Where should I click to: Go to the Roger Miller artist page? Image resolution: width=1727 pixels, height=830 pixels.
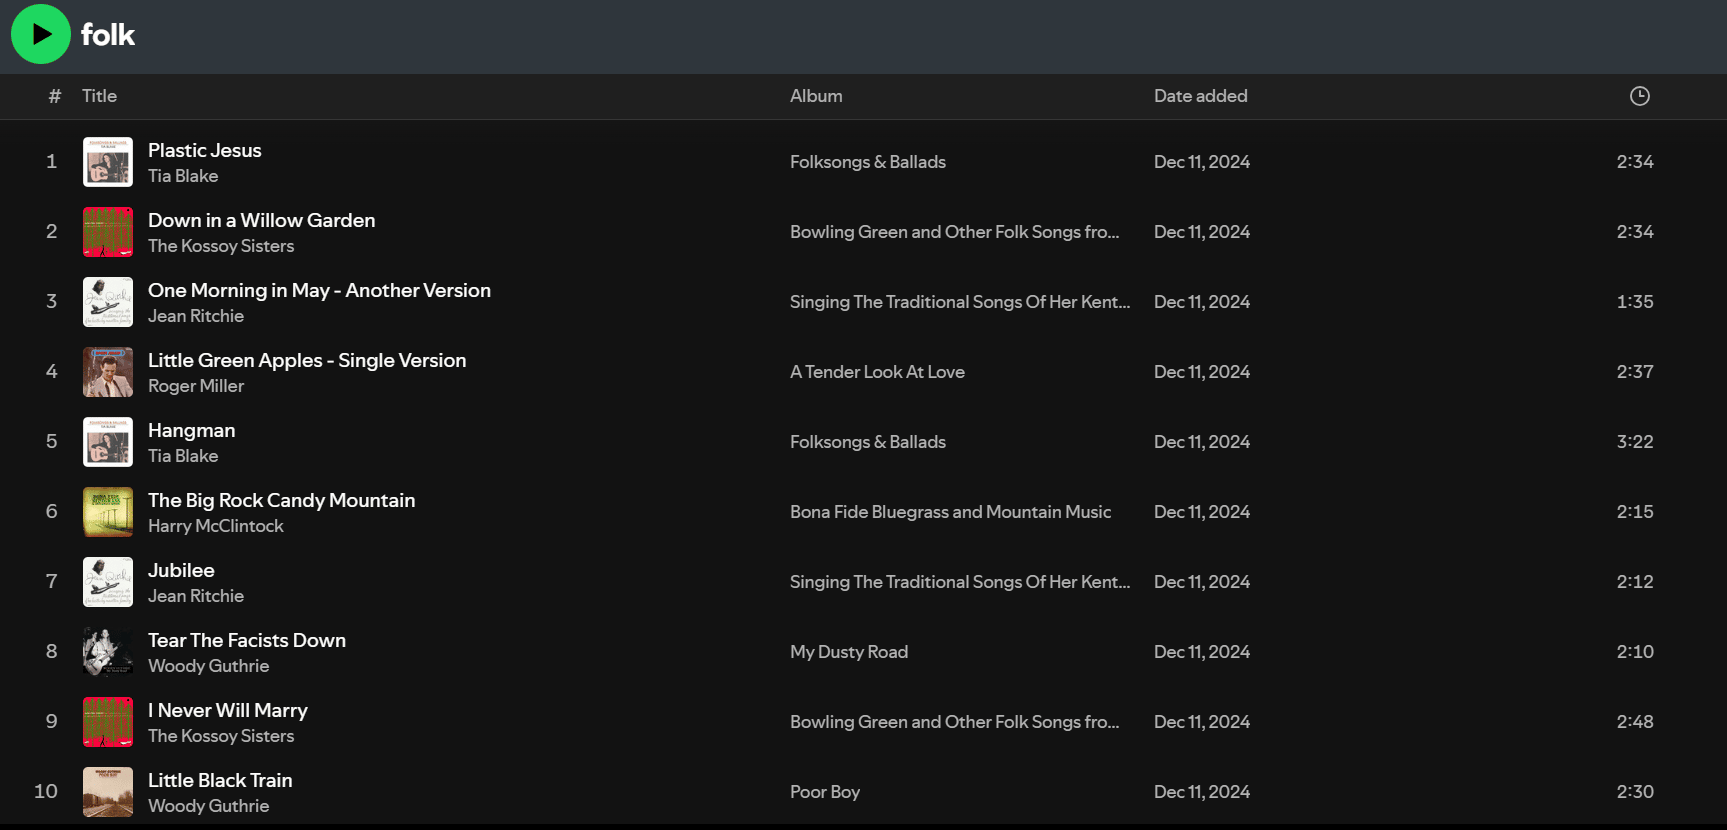pos(196,386)
